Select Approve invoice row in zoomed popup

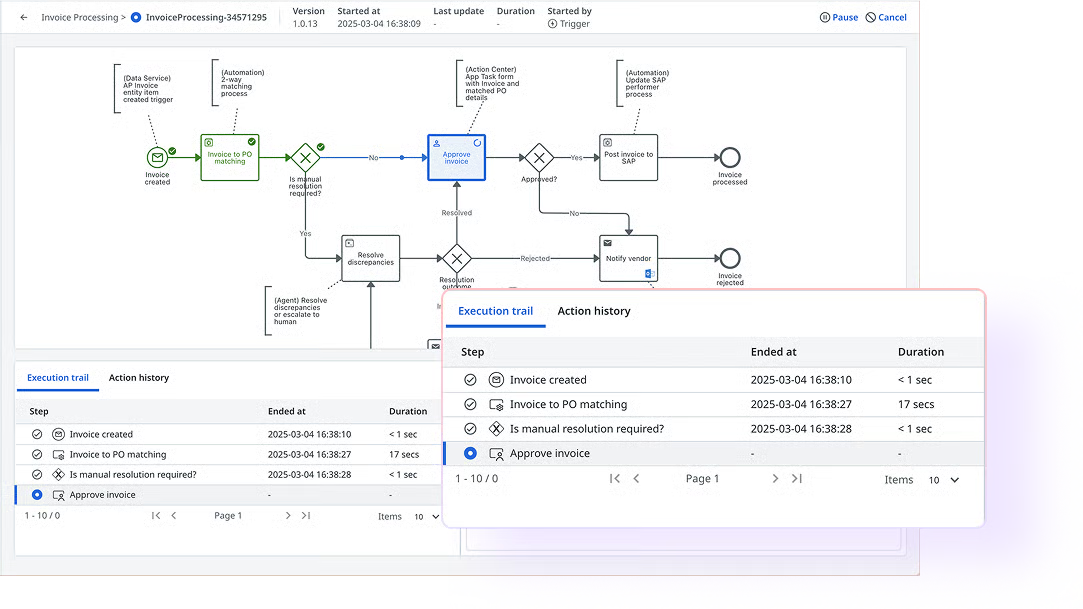[713, 454]
